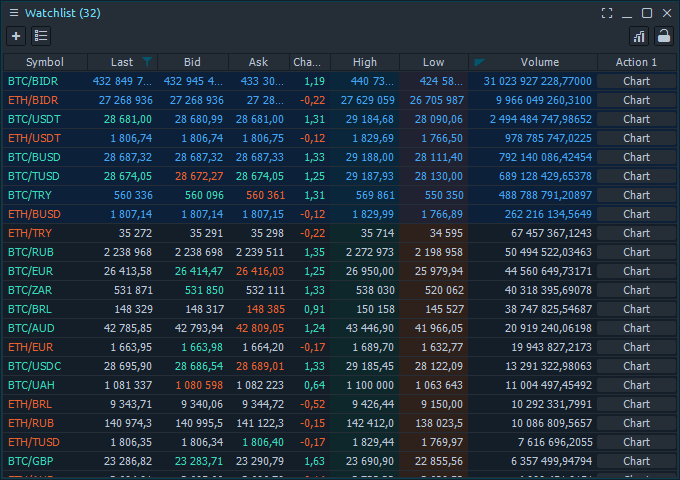Image resolution: width=680 pixels, height=480 pixels.
Task: Select the BTC/UAH symbol
Action: point(31,385)
